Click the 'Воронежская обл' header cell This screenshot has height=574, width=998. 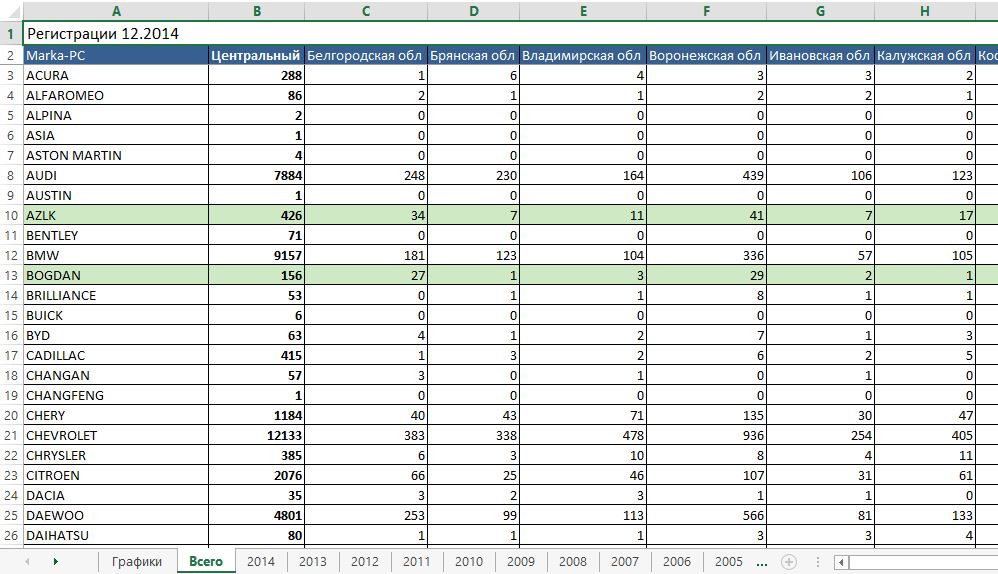[x=706, y=55]
